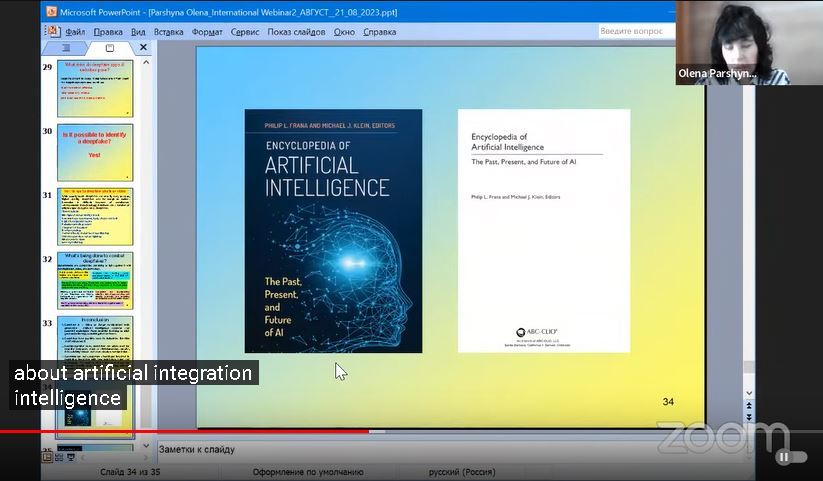
Task: Toggle the YouTube autoplay switch
Action: tap(792, 457)
